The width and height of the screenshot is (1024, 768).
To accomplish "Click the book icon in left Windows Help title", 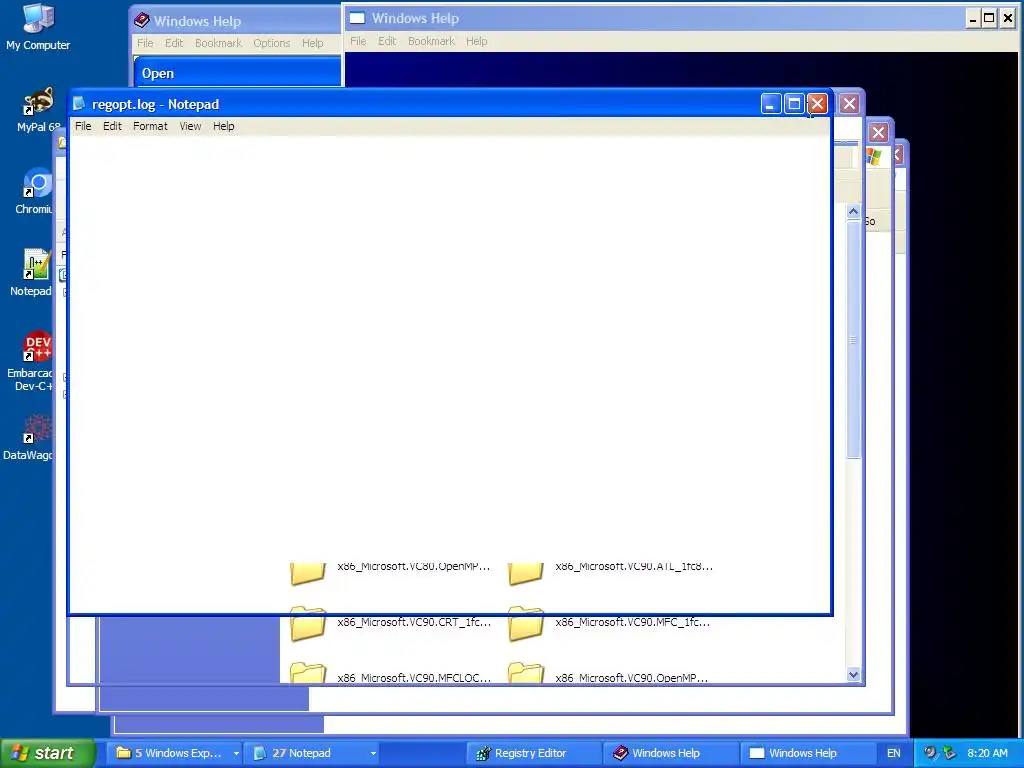I will pos(142,21).
